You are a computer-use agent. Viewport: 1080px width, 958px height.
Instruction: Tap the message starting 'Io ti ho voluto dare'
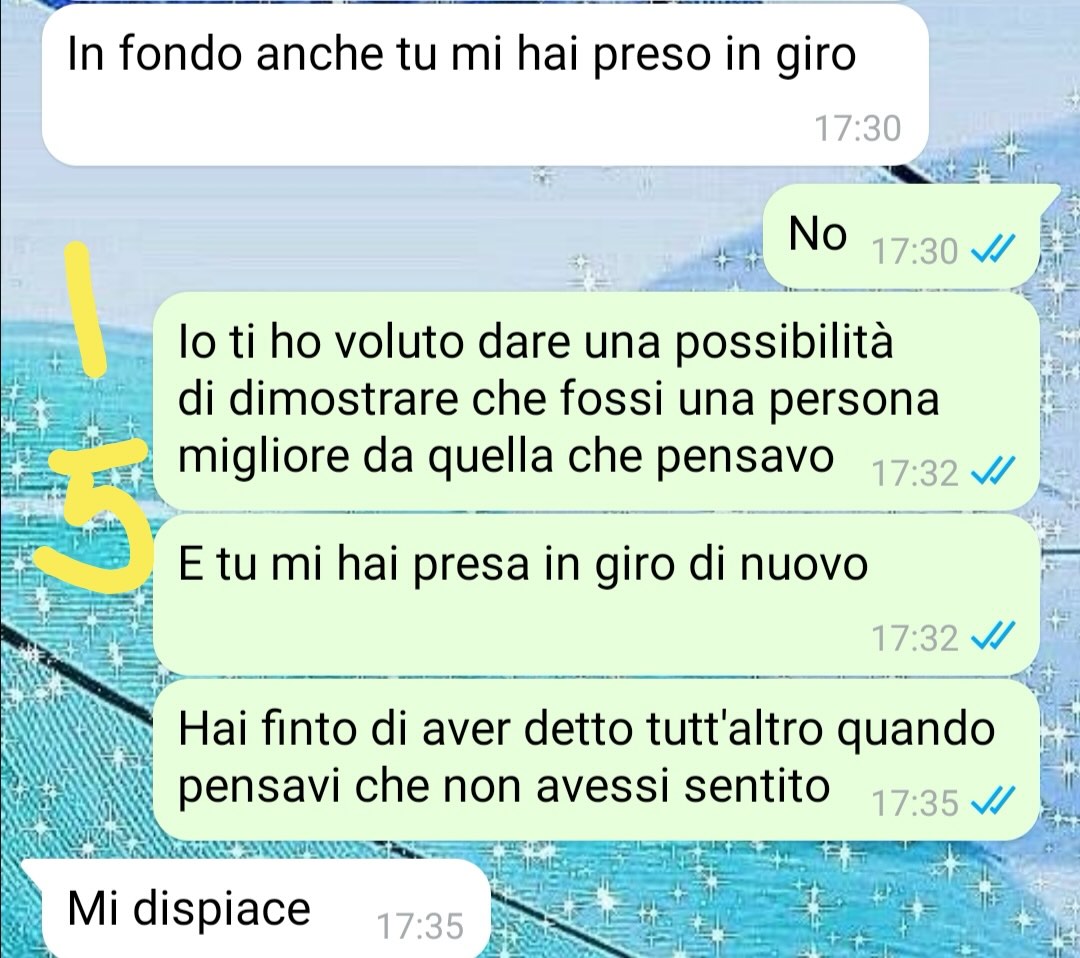coord(596,401)
